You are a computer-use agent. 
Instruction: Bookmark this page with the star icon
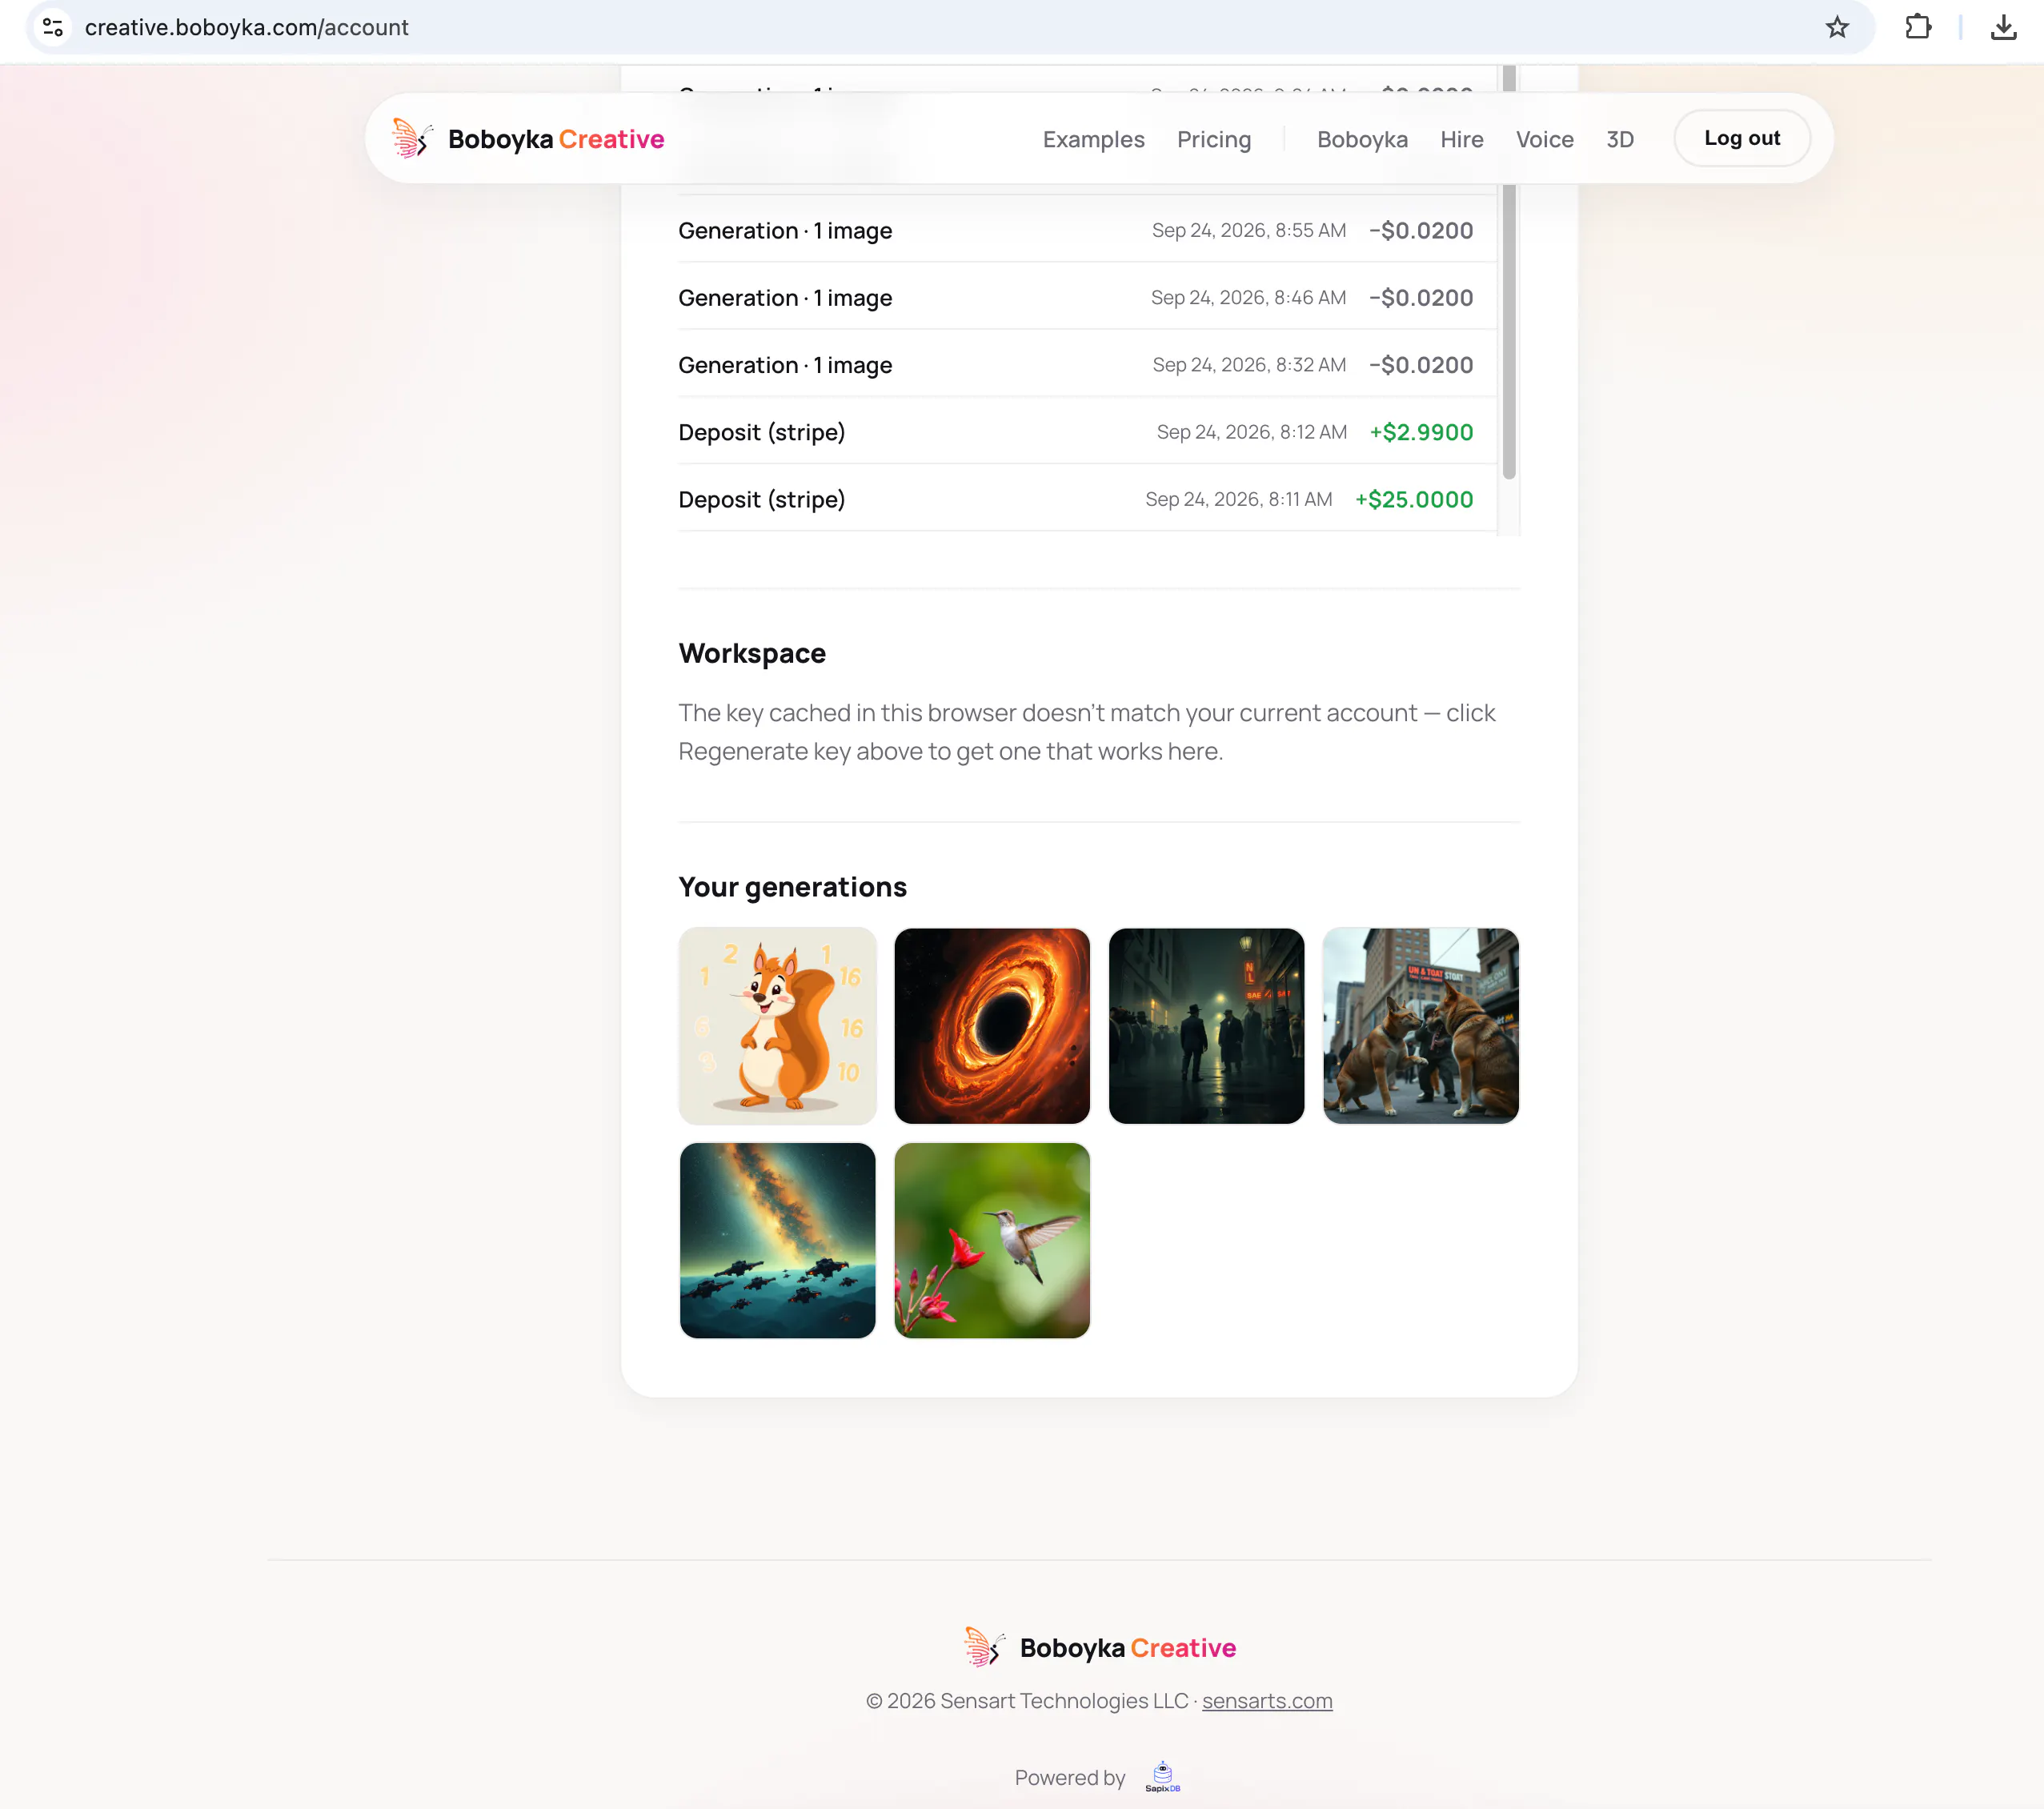coord(1837,27)
